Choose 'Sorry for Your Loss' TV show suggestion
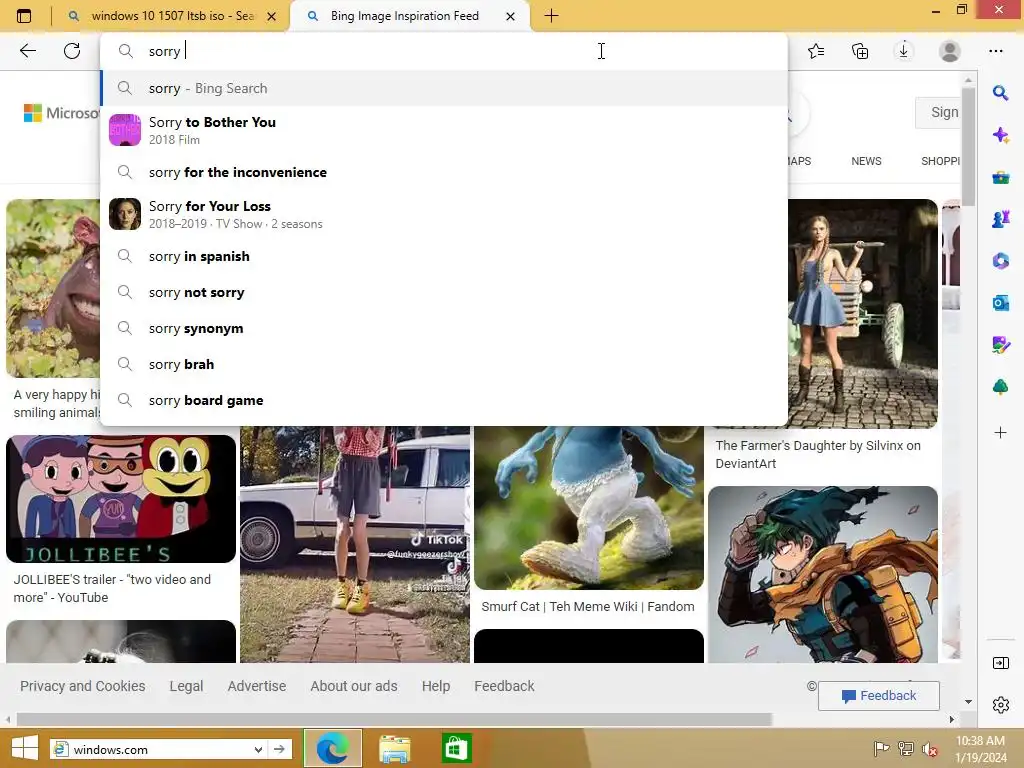Screen dimensions: 1024x768 point(444,214)
